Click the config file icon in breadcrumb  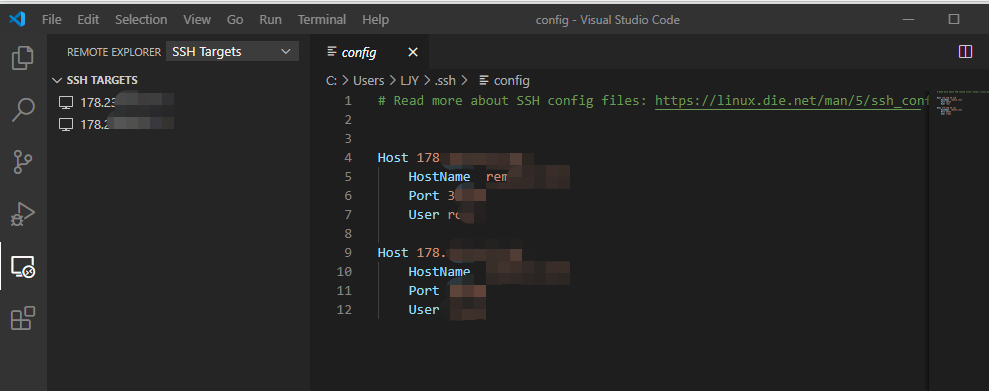pyautogui.click(x=484, y=80)
